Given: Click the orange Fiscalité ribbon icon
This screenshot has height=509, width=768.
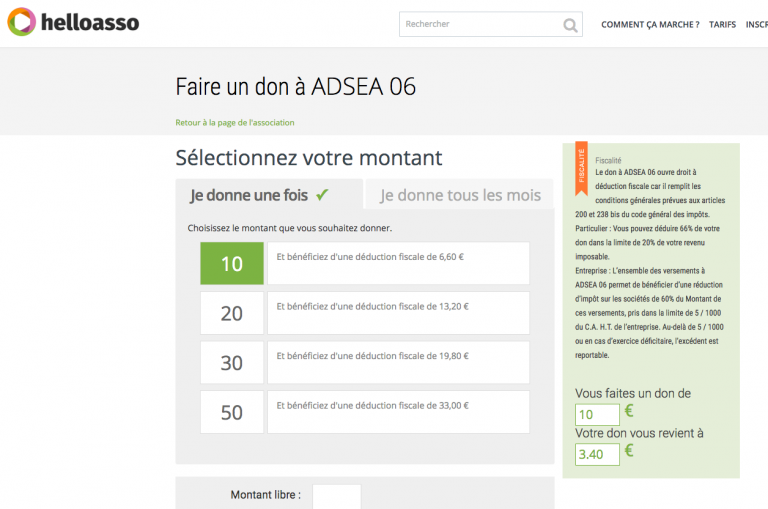Looking at the screenshot, I should click(581, 169).
